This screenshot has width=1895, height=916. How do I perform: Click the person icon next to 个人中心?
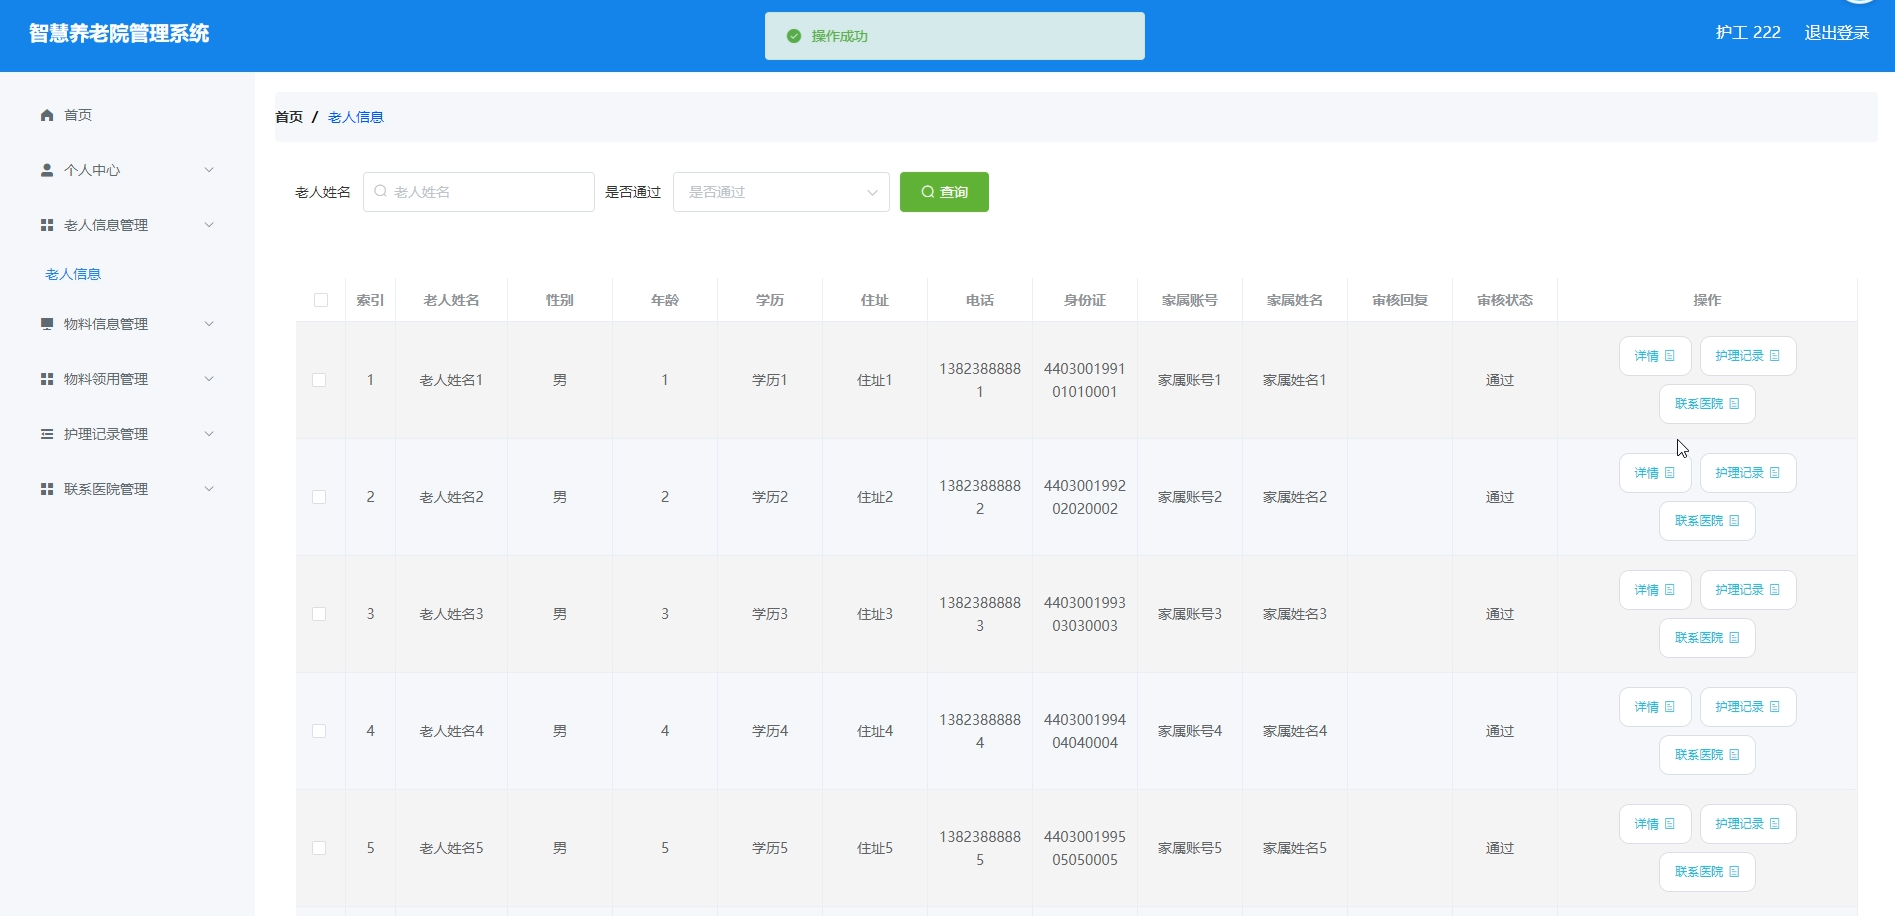47,170
